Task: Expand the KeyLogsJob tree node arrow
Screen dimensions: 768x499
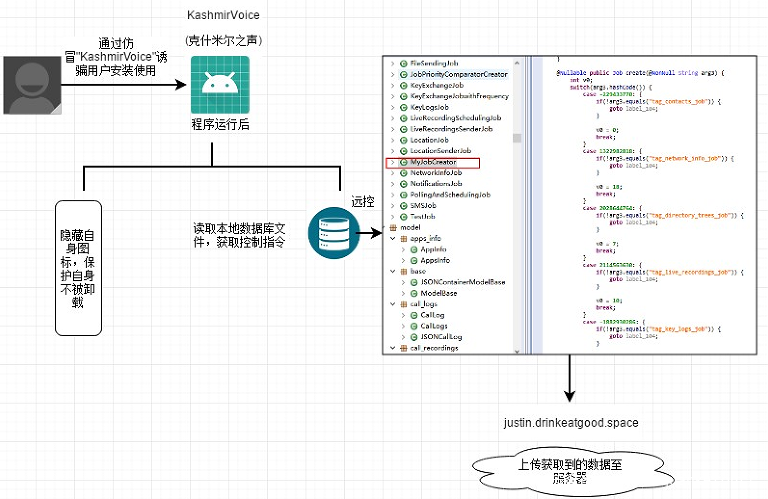Action: (x=391, y=108)
